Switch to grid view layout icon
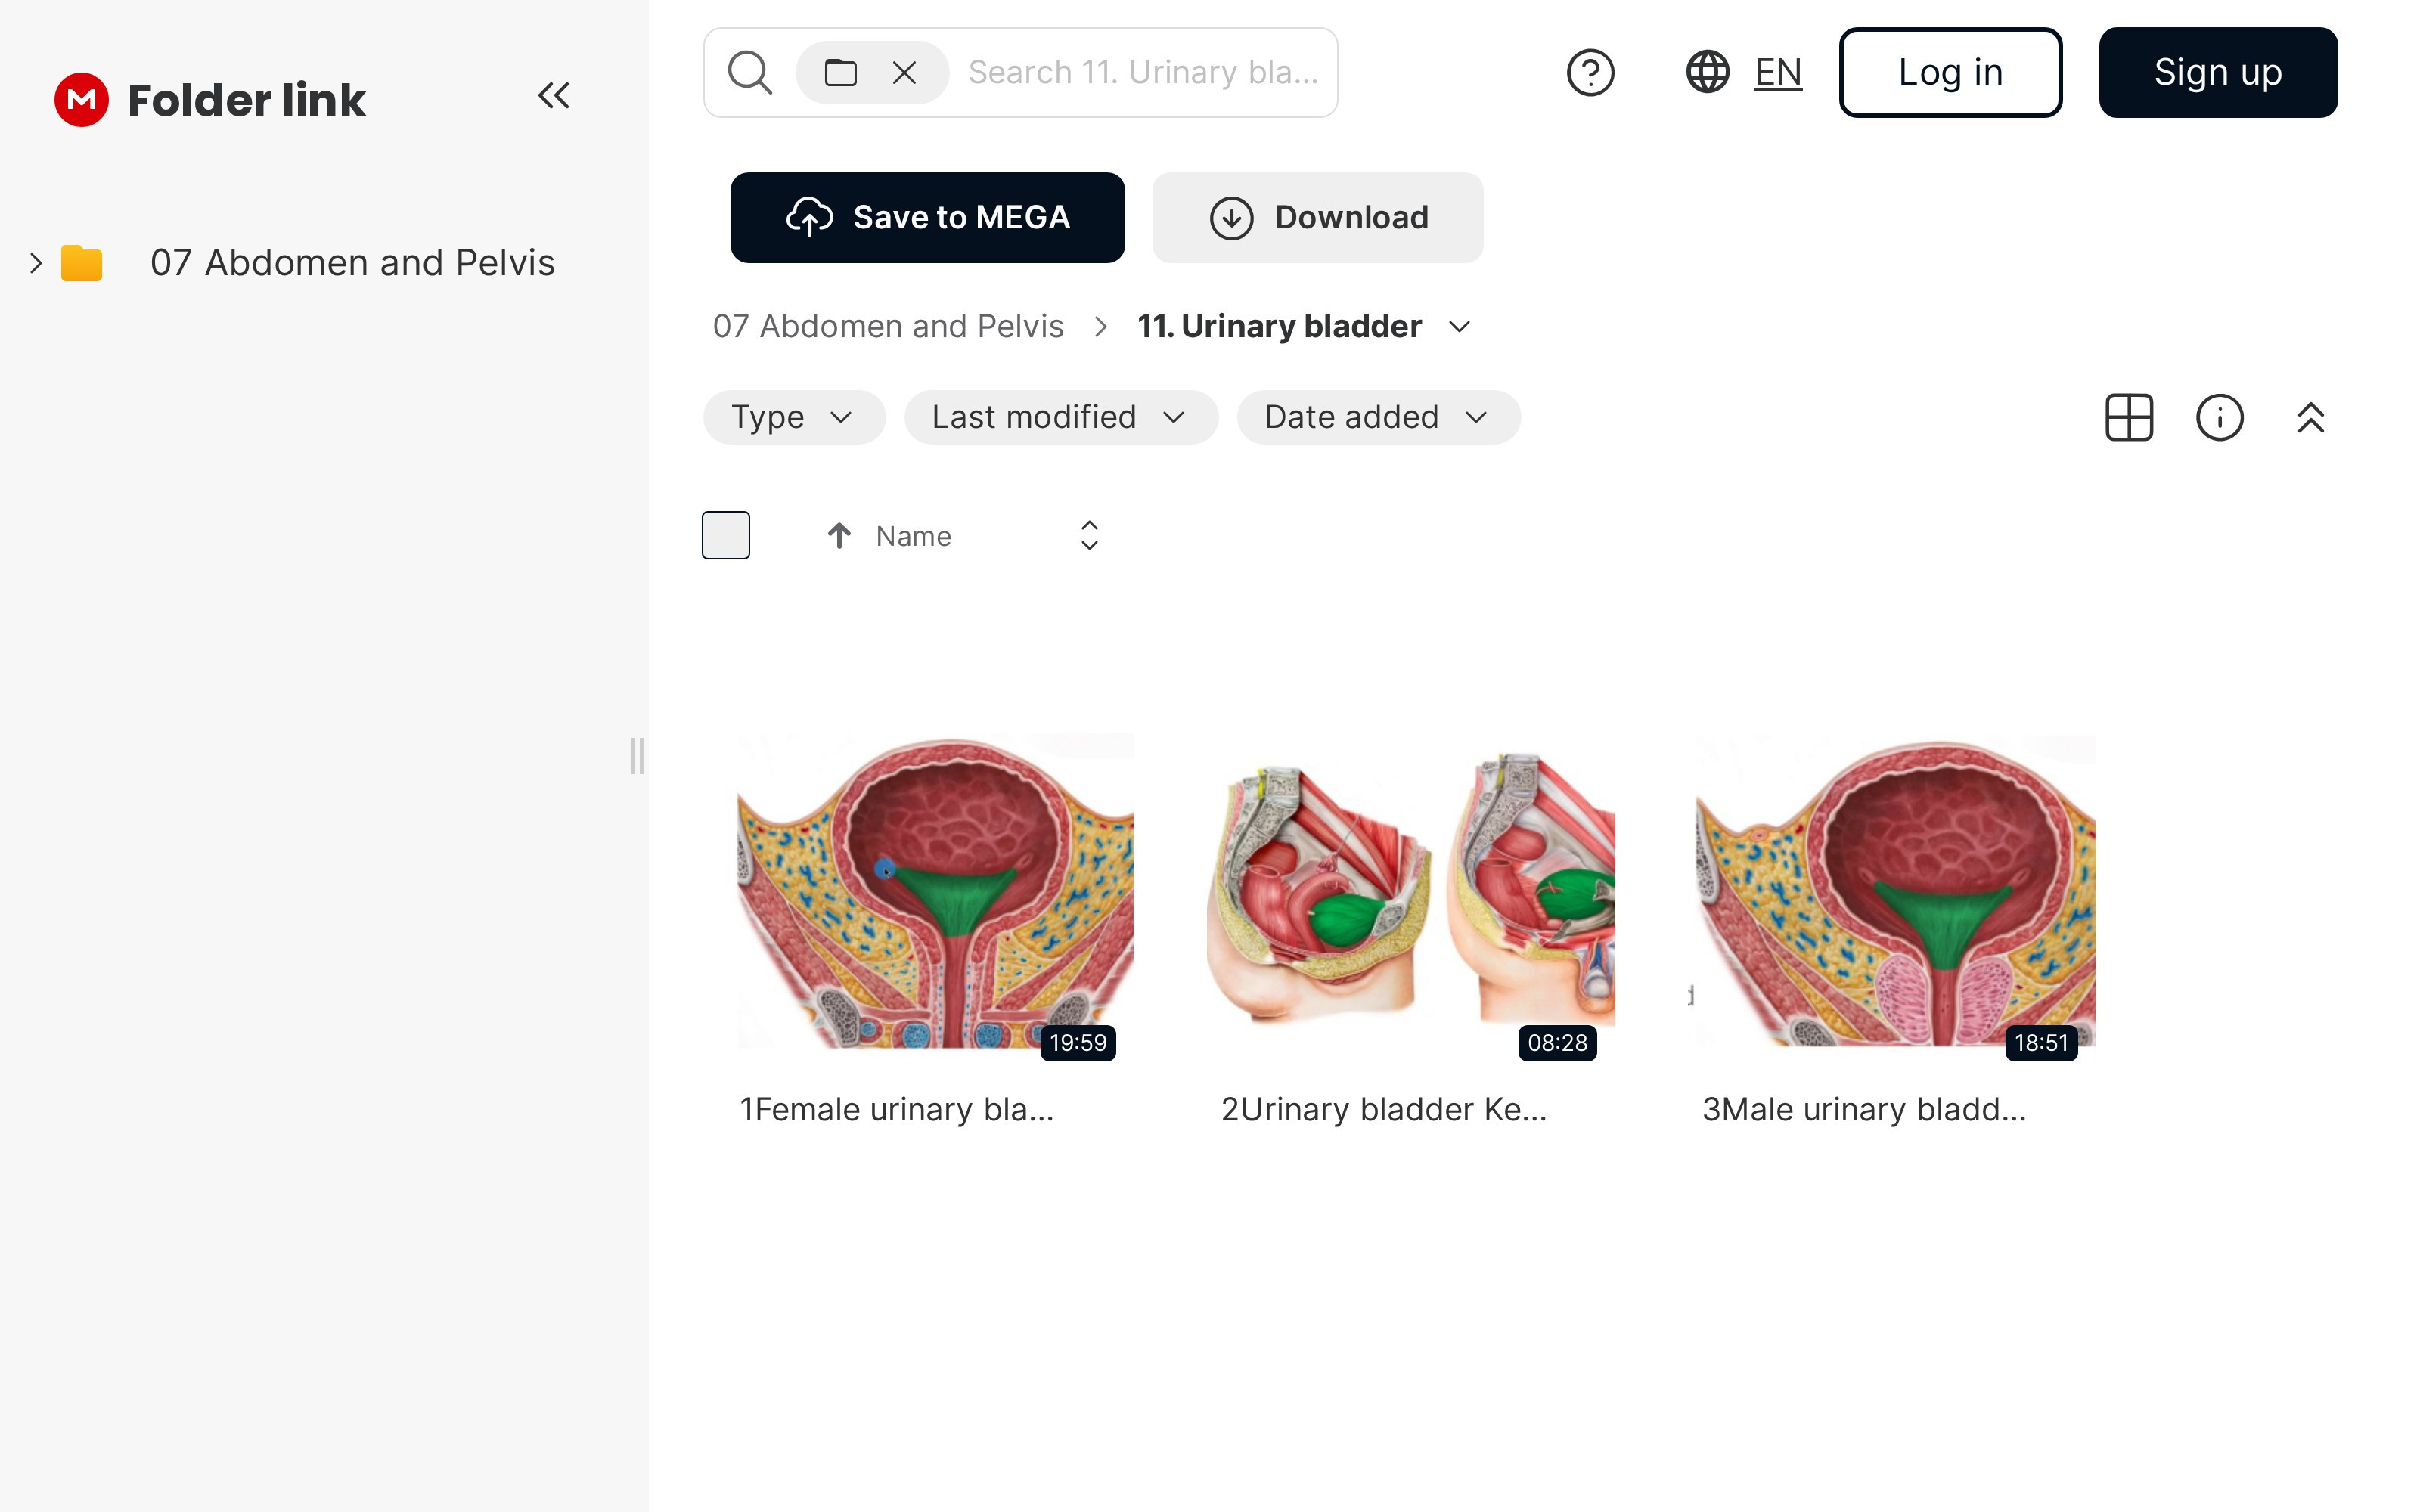 click(2128, 417)
